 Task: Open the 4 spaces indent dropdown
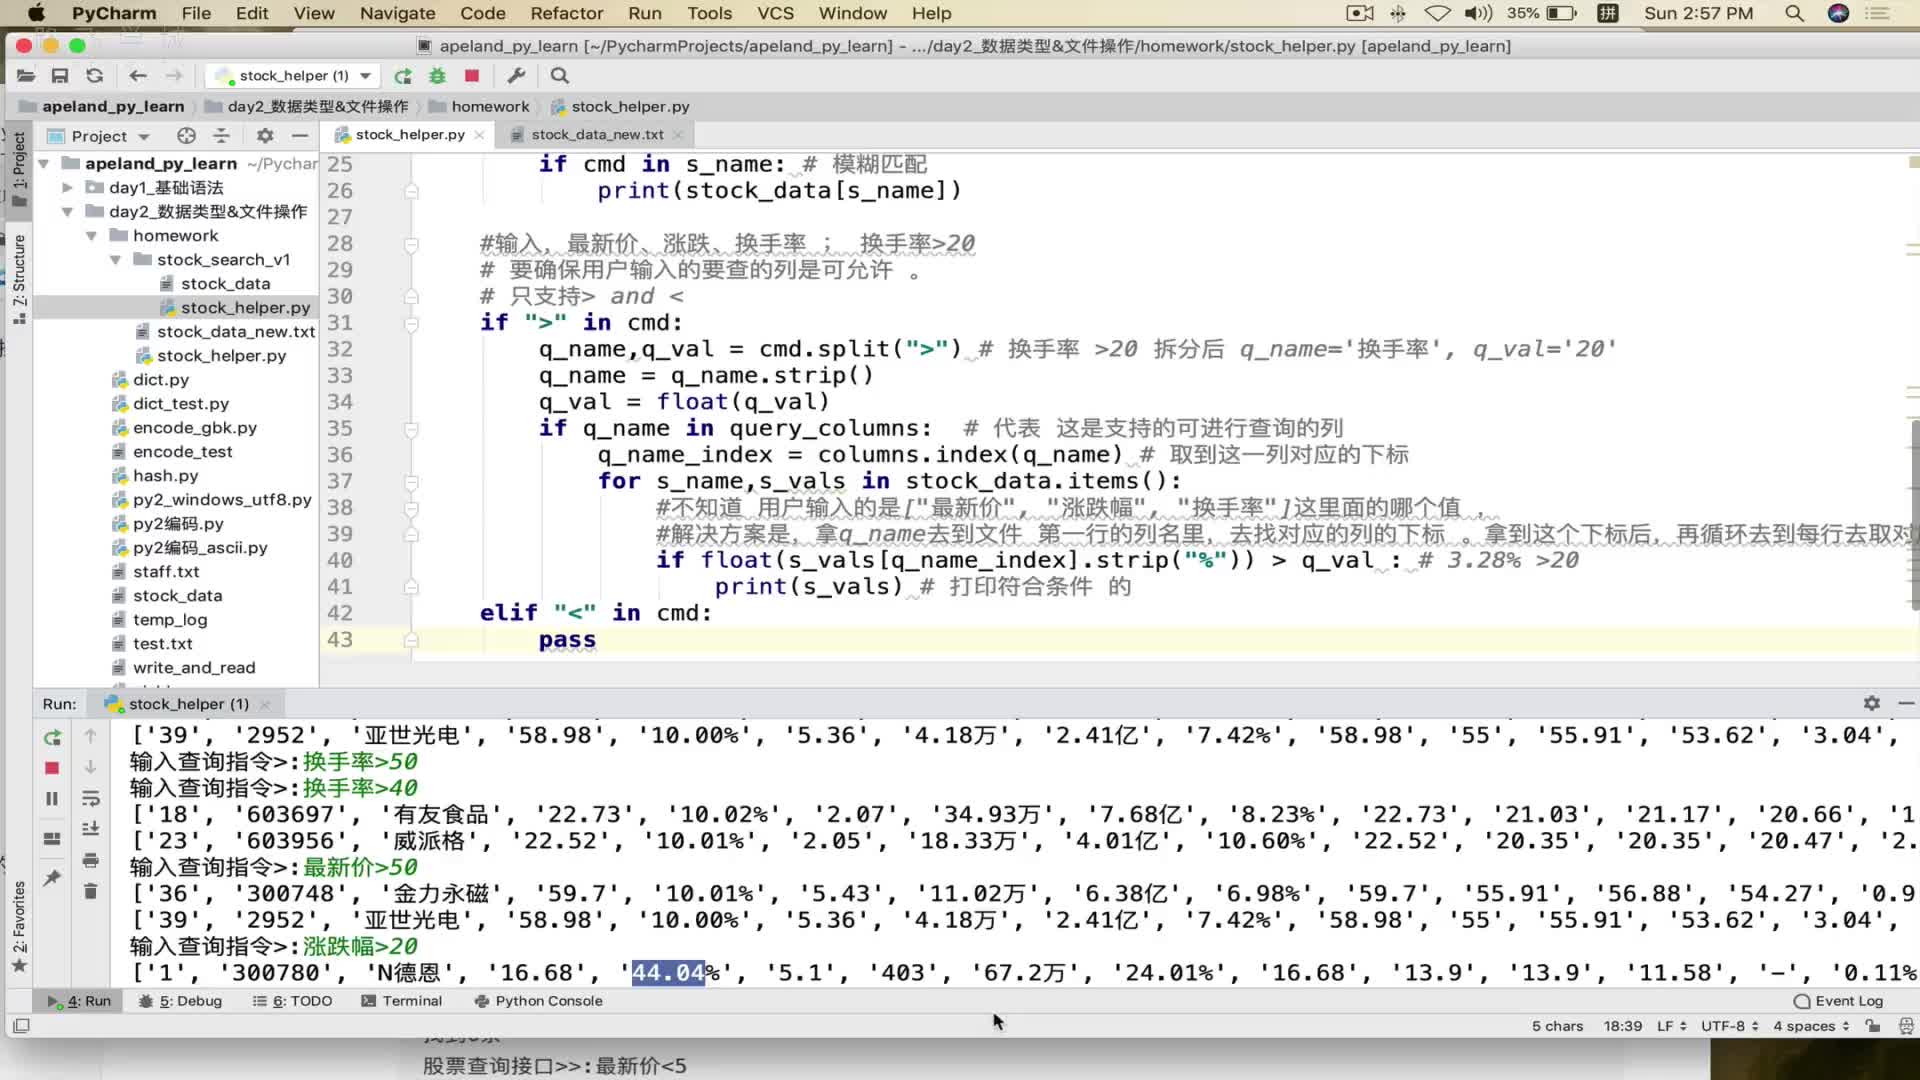coord(1811,1026)
